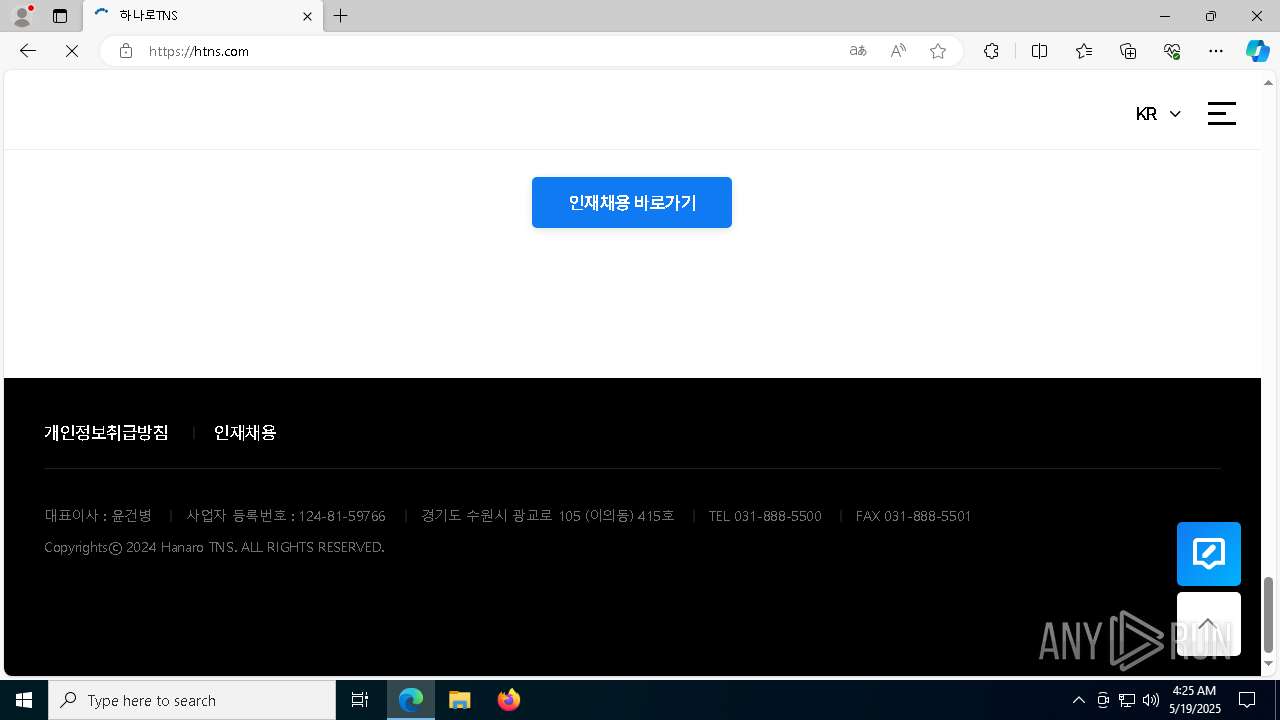Open Settings and more menu

[x=1216, y=51]
